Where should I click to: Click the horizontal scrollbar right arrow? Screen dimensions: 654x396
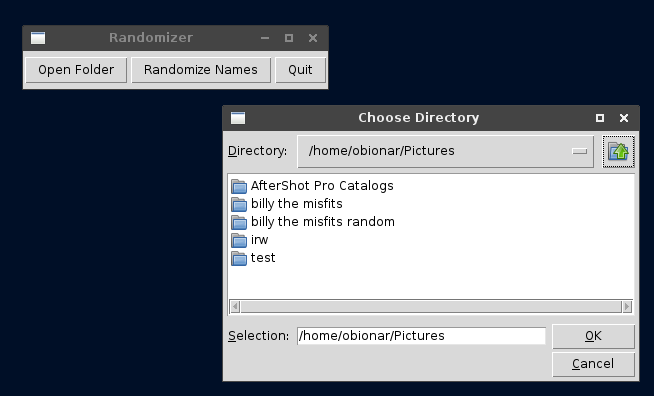(x=627, y=307)
